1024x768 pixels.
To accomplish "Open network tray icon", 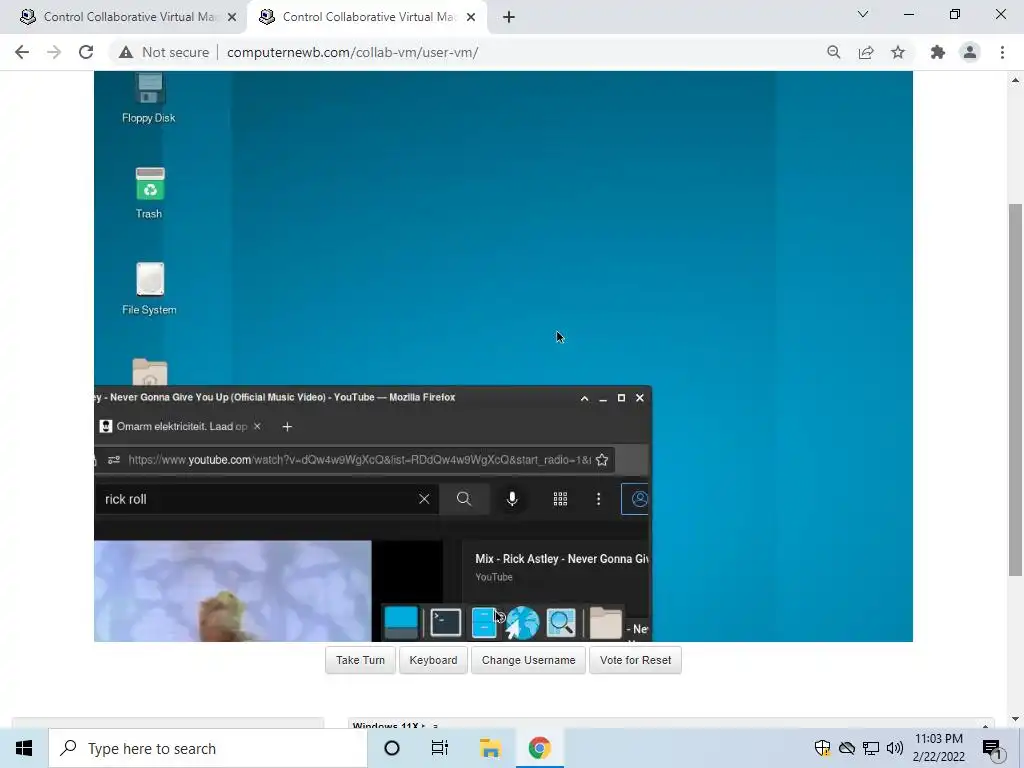I will 871,748.
